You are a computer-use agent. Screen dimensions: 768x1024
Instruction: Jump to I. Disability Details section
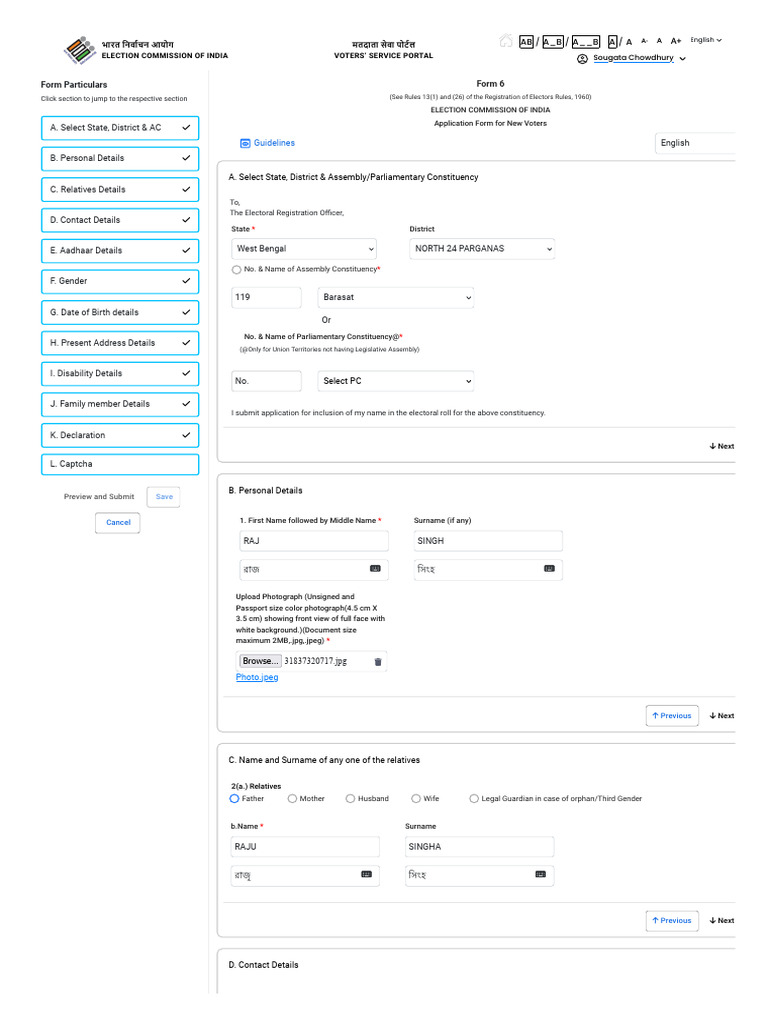pos(120,374)
